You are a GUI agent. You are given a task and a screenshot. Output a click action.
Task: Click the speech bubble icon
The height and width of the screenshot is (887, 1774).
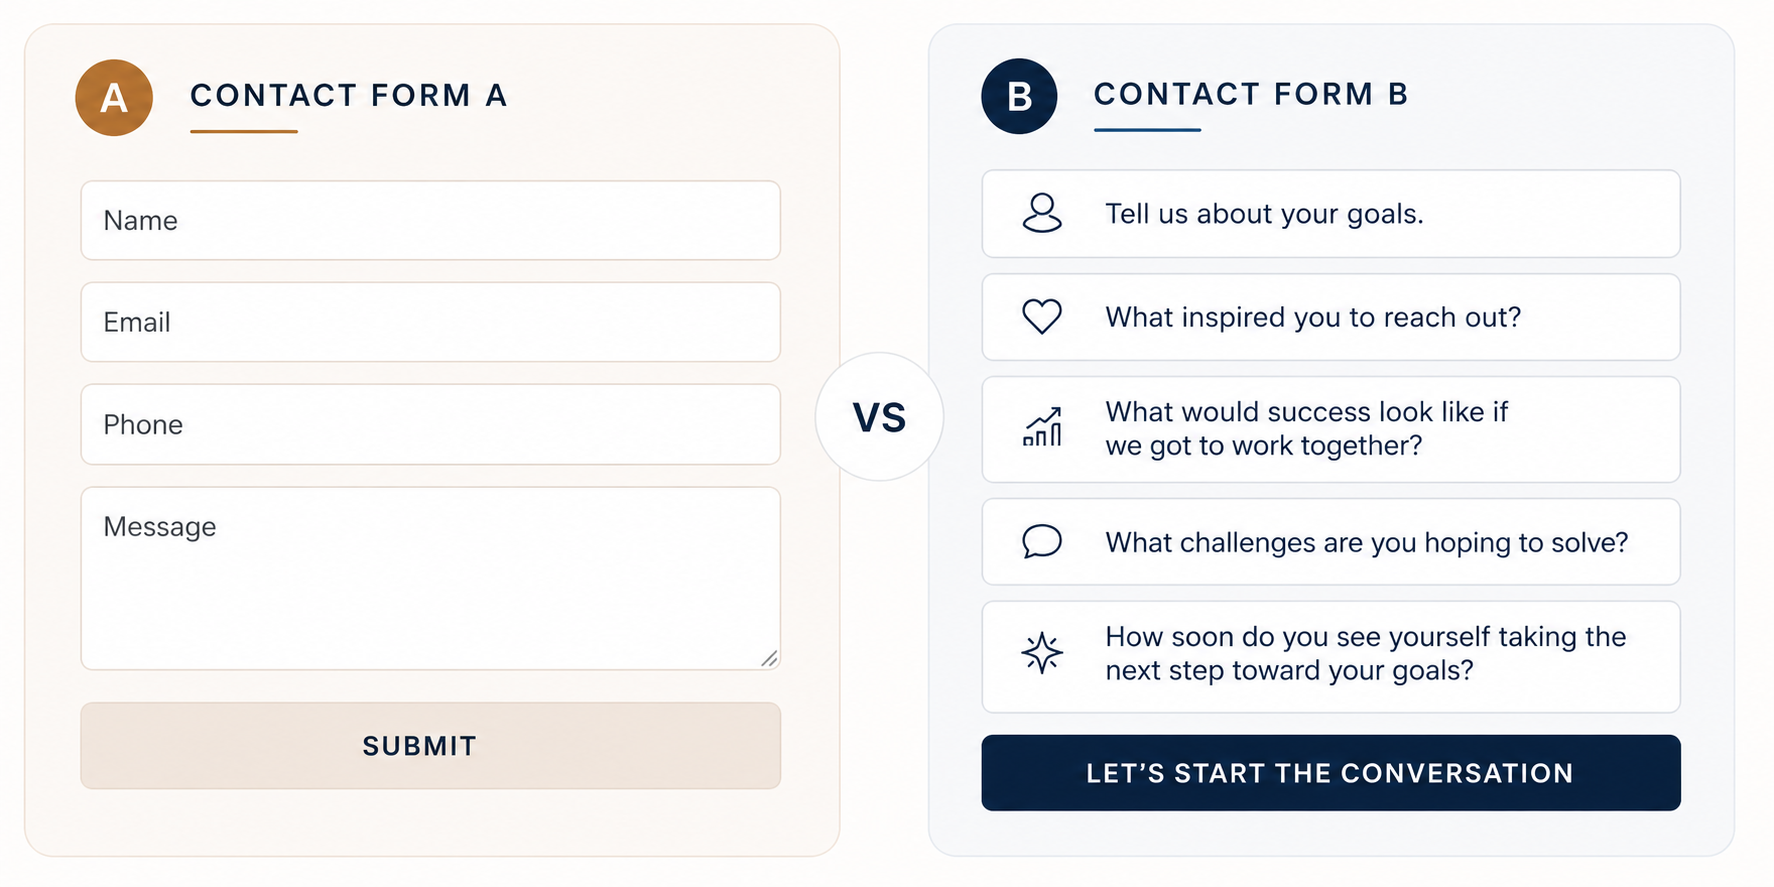(1042, 541)
